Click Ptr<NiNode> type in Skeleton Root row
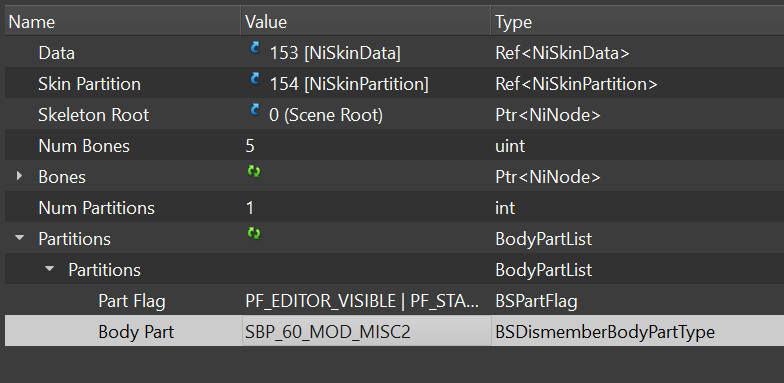Viewport: 784px width, 383px height. [x=548, y=115]
